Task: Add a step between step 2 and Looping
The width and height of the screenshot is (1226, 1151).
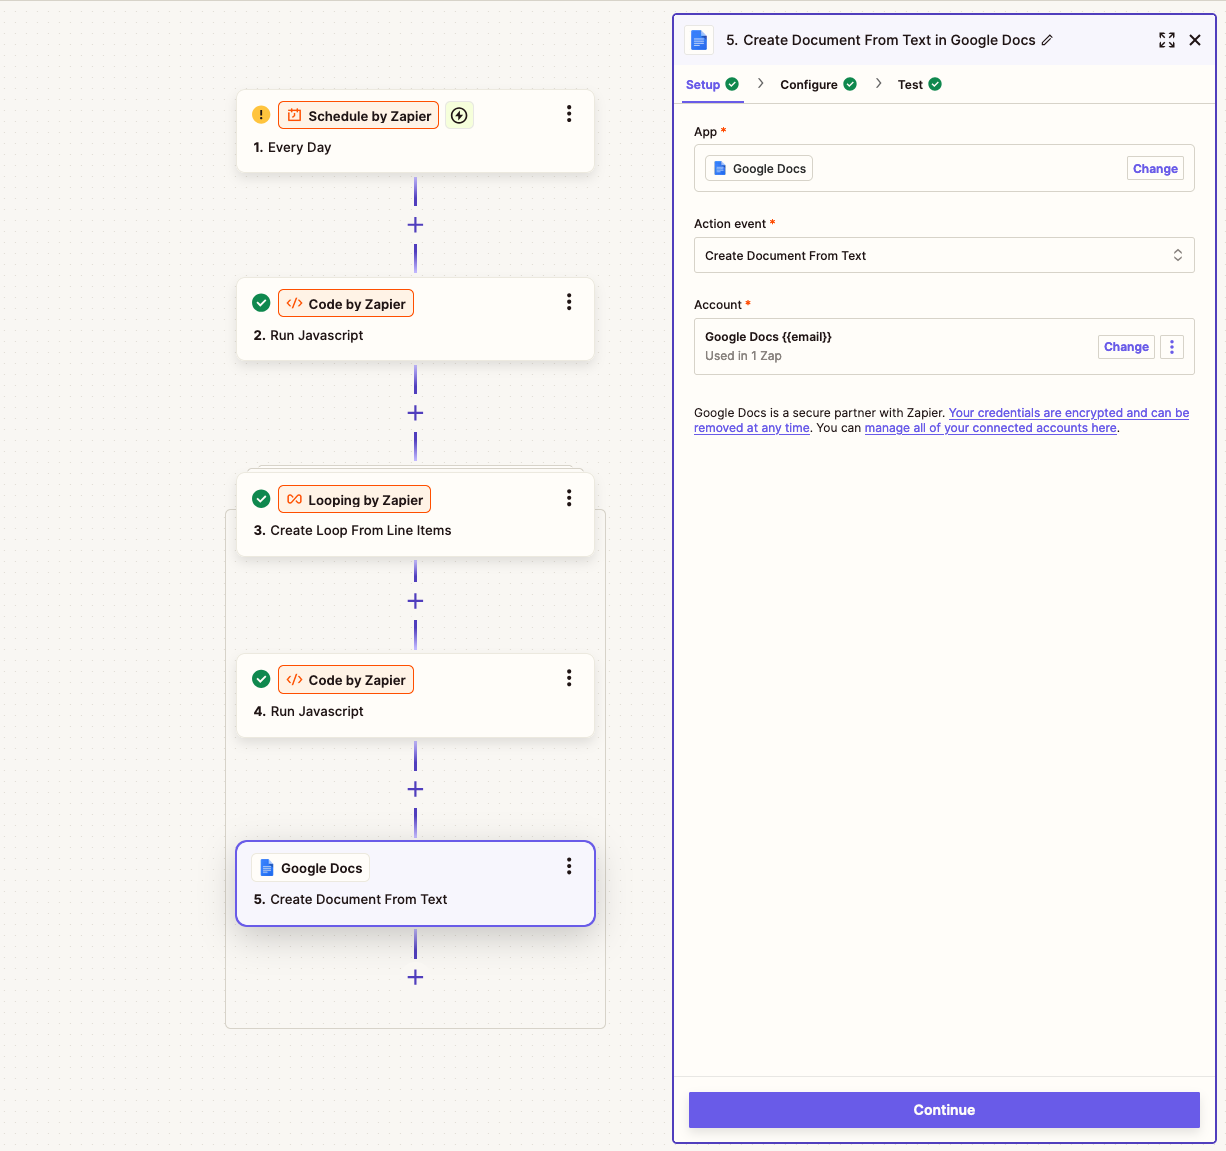Action: pos(415,413)
